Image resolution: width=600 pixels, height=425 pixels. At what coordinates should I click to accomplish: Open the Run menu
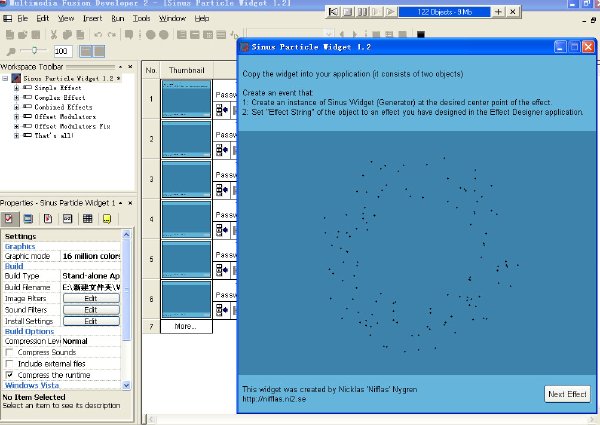(118, 18)
